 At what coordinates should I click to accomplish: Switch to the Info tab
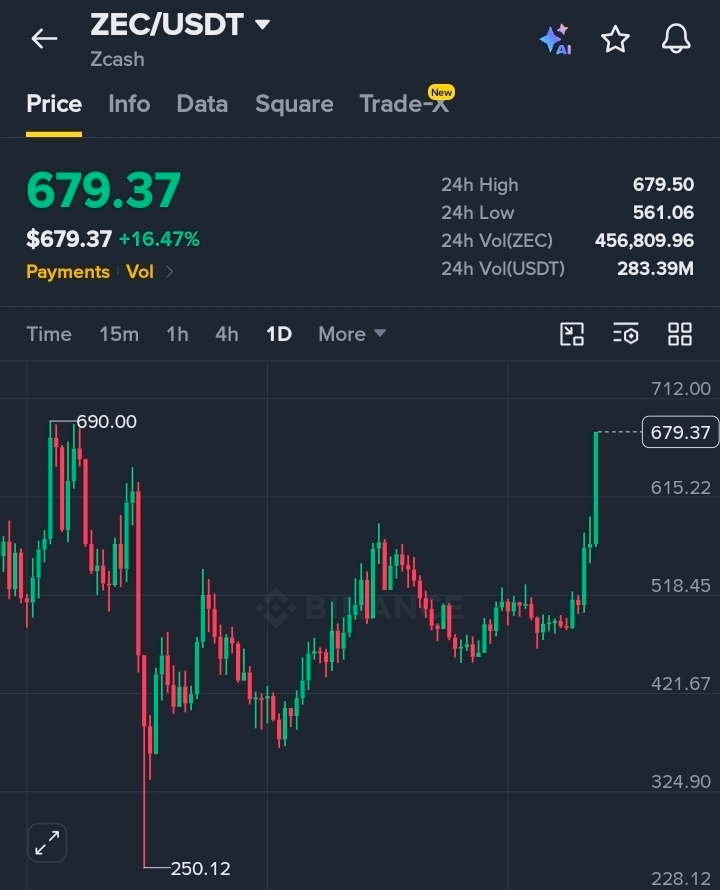tap(129, 104)
